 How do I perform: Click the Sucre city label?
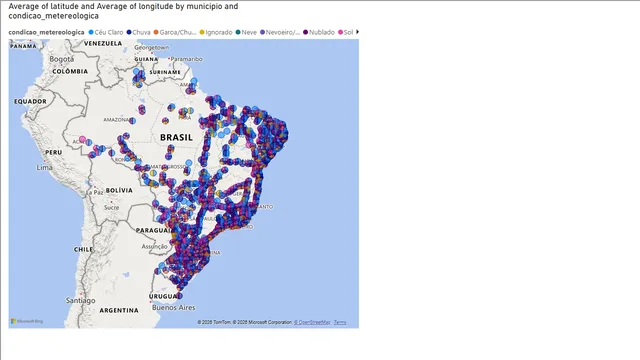[x=111, y=207]
